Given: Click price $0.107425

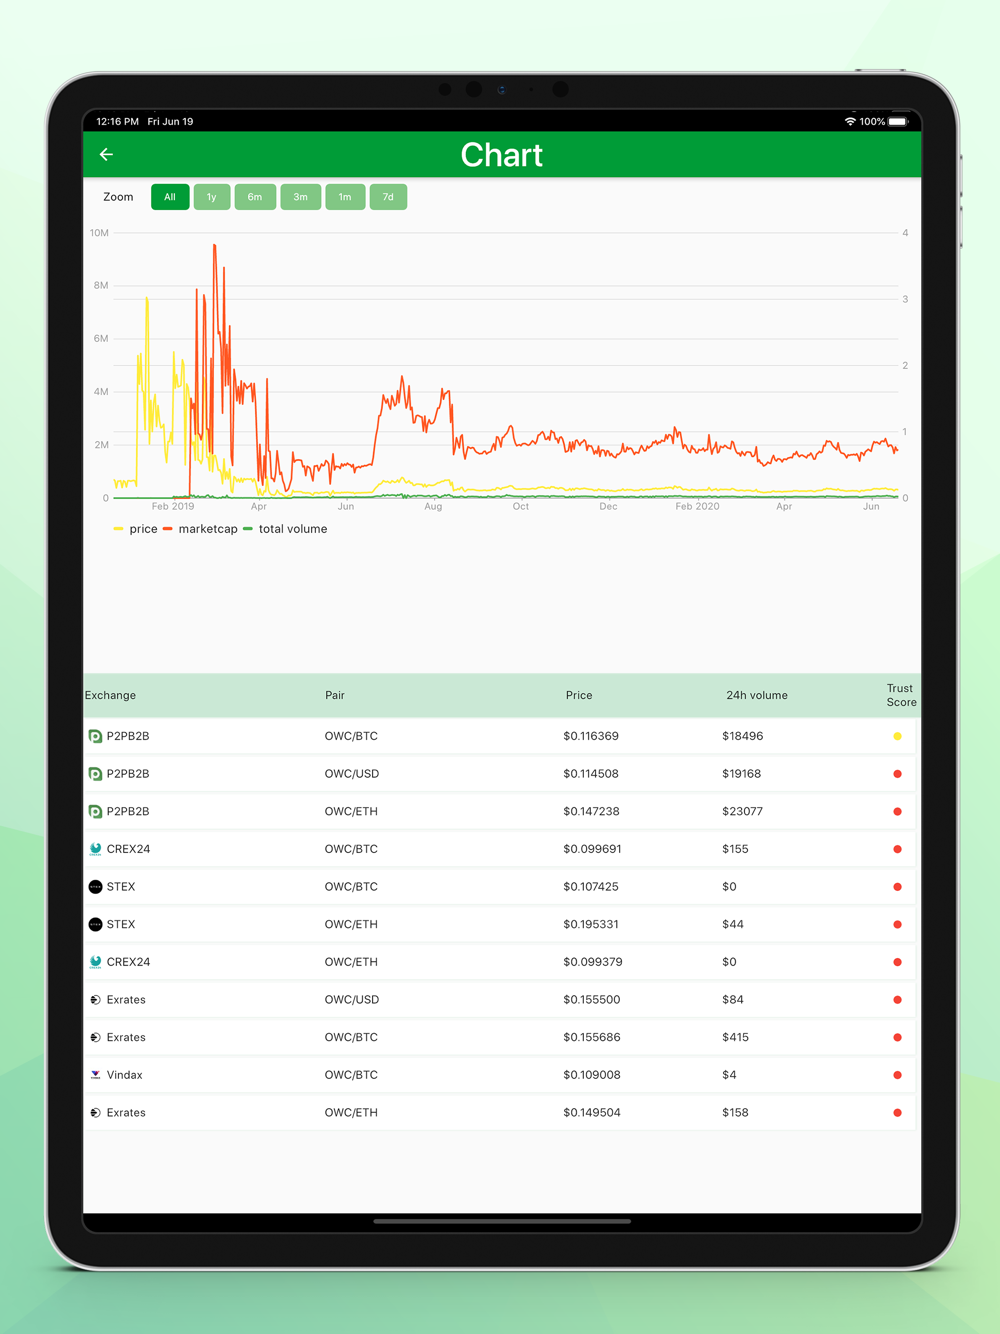Looking at the screenshot, I should click(x=591, y=887).
